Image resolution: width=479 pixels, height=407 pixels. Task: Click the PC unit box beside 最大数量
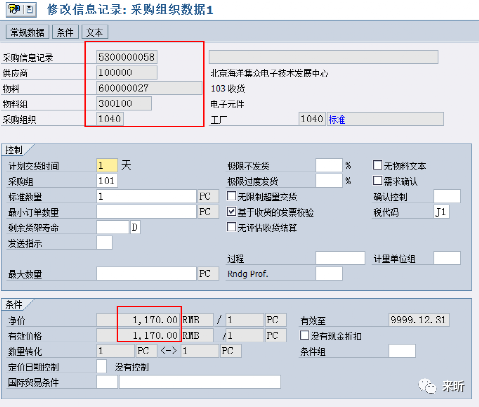(208, 274)
